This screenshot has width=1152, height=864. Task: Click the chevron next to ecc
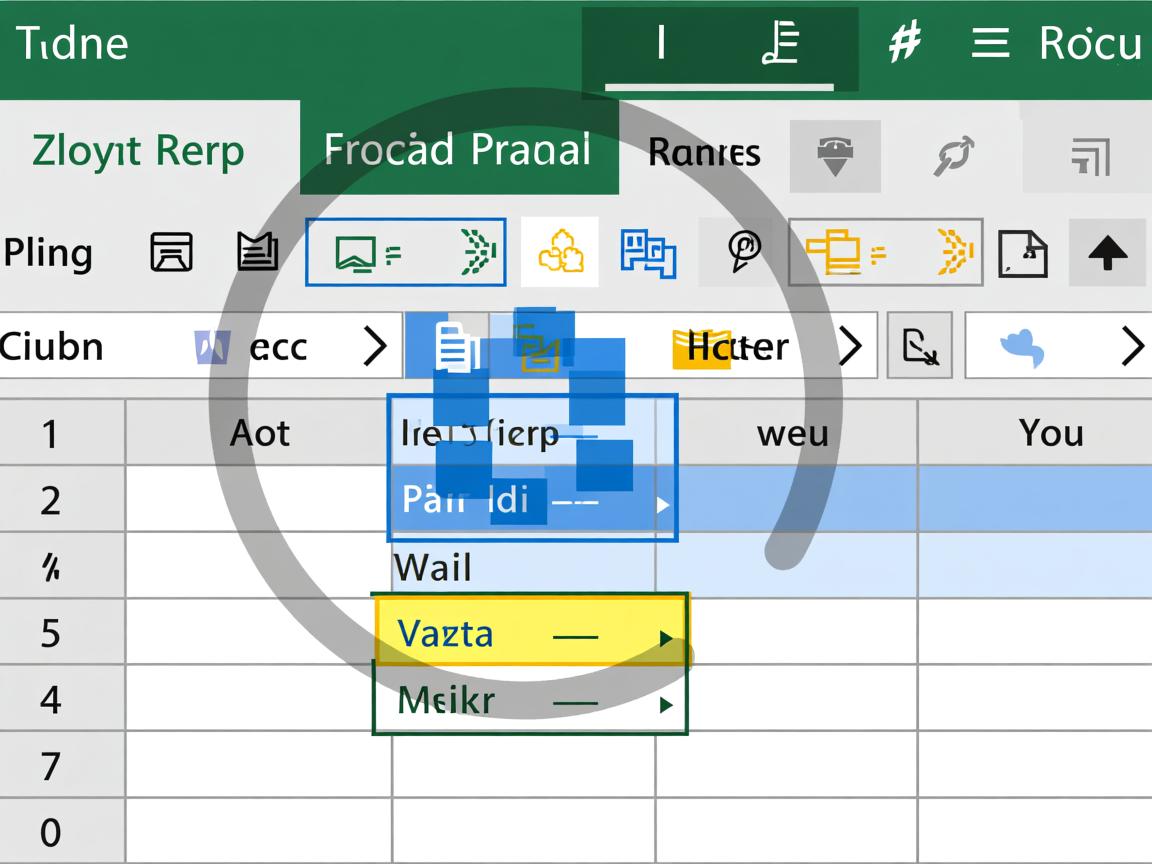(x=374, y=347)
